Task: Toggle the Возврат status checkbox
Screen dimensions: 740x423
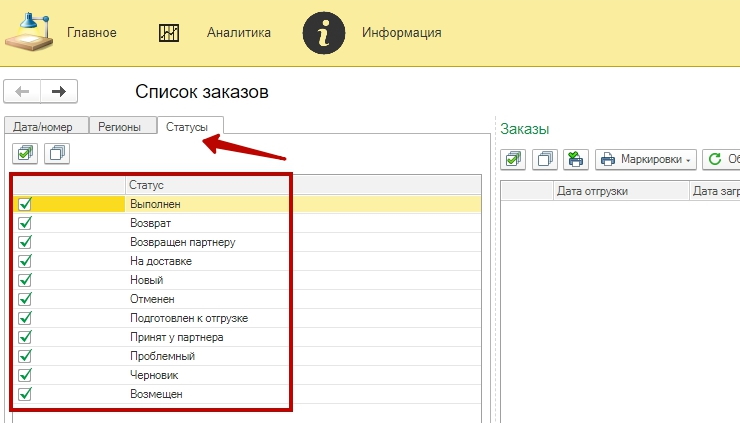Action: click(x=25, y=223)
